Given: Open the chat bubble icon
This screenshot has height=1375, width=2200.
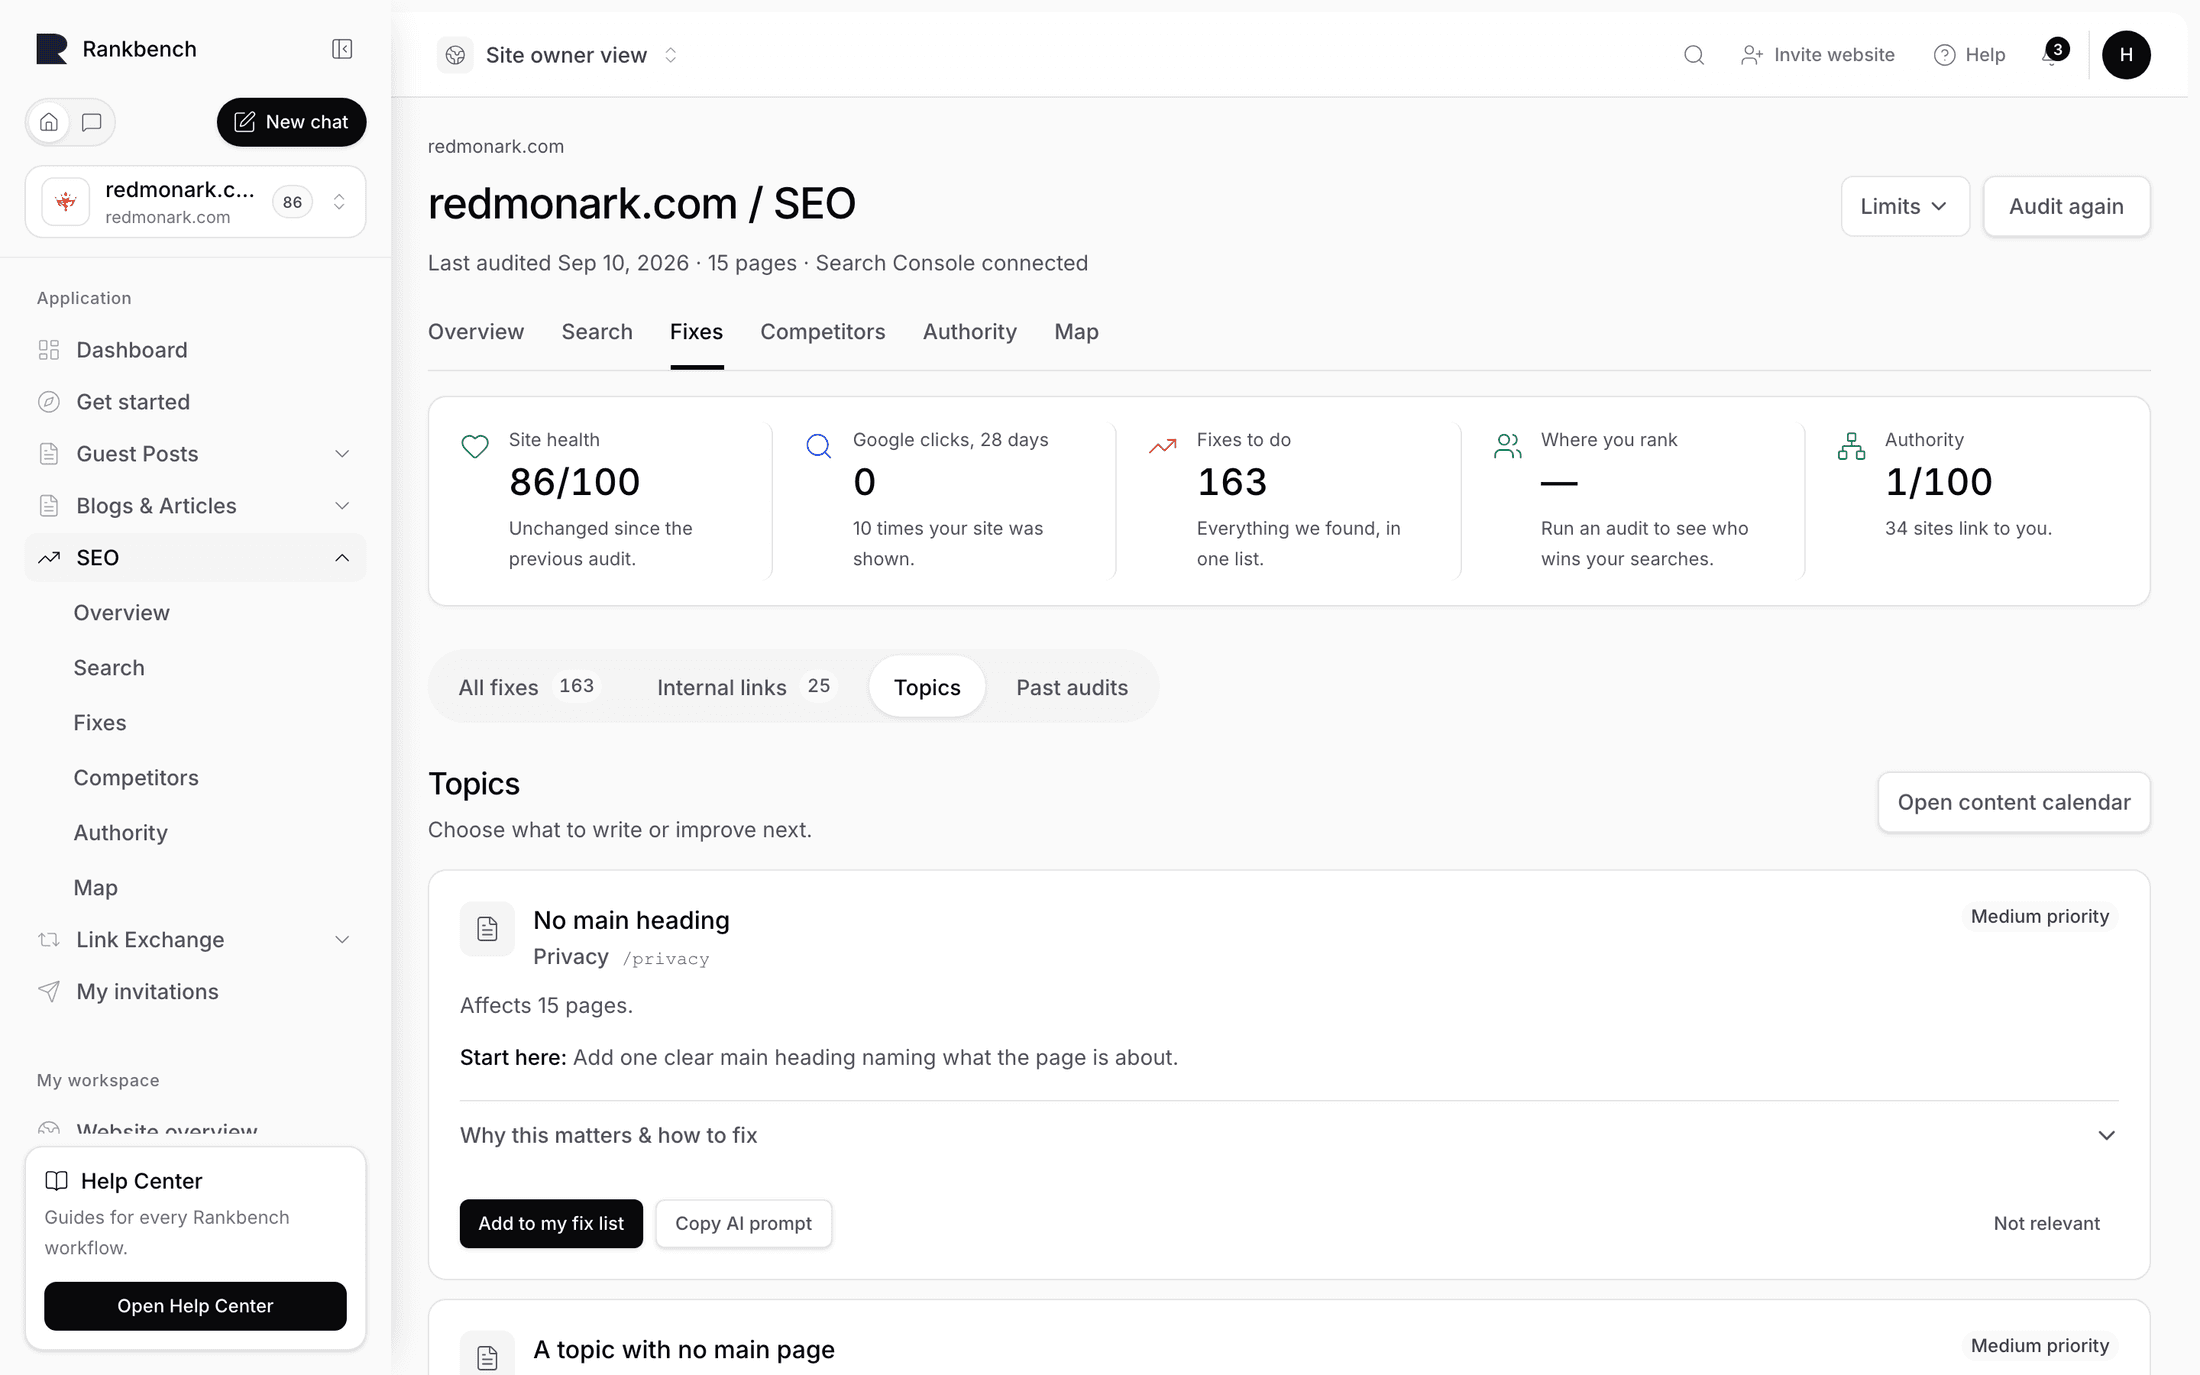Looking at the screenshot, I should [x=92, y=122].
